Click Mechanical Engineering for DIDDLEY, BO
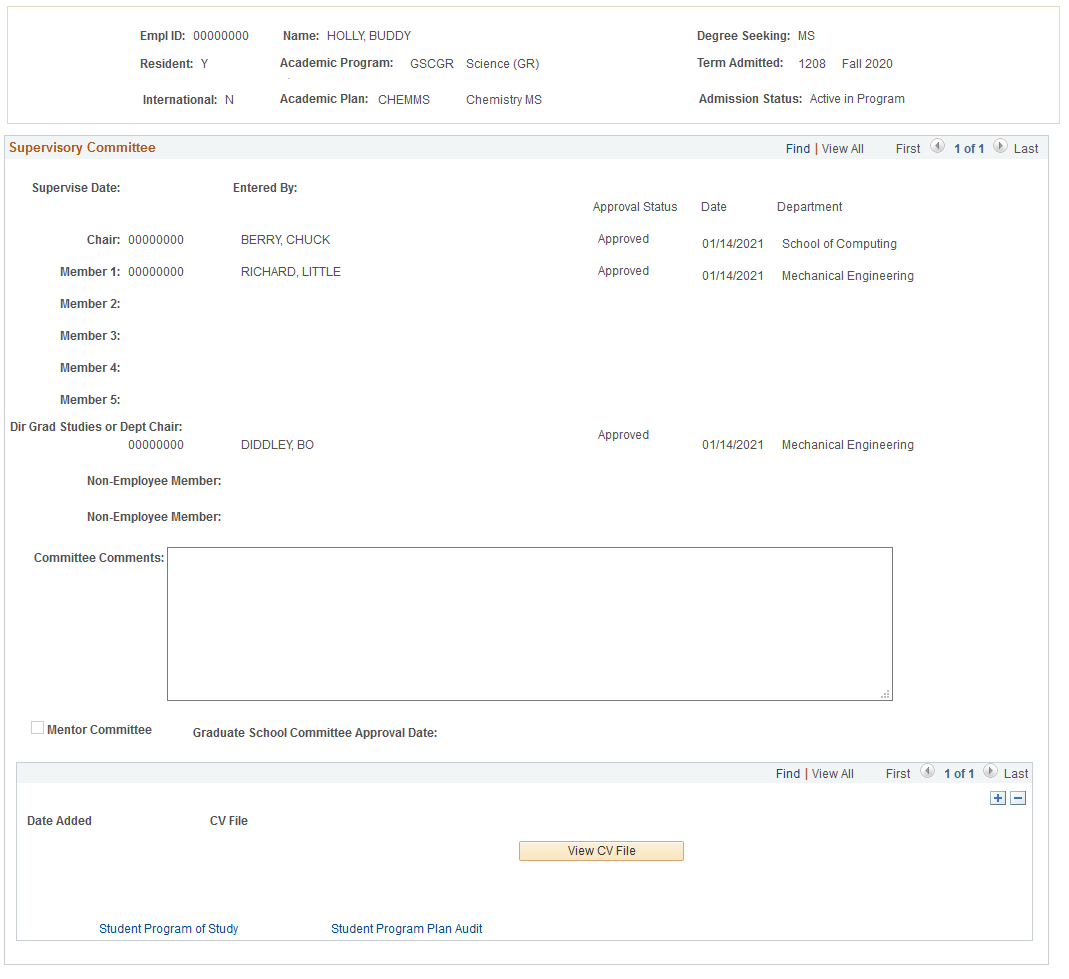Viewport: 1069px width, 979px height. (x=847, y=445)
